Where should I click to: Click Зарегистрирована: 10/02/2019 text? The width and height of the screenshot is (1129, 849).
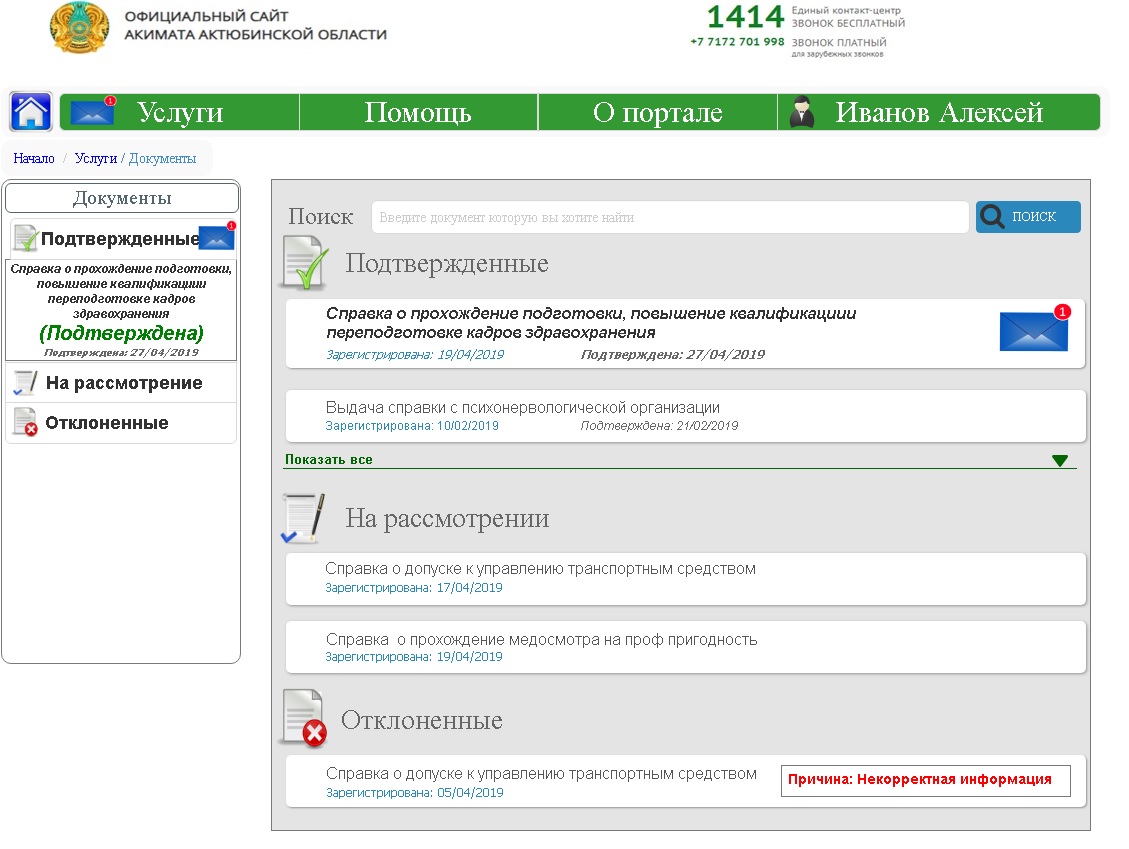[412, 426]
